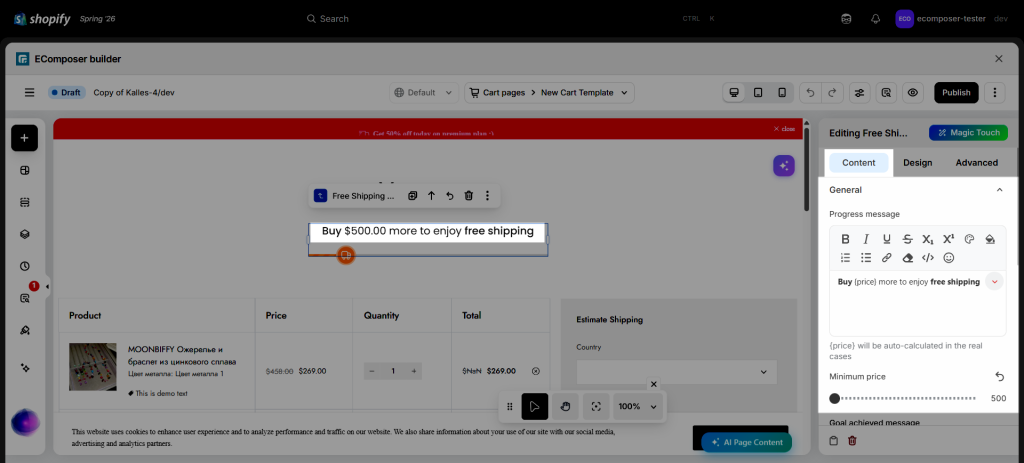Viewport: 1024px width, 463px height.
Task: Preview page with eye icon
Action: (912, 93)
